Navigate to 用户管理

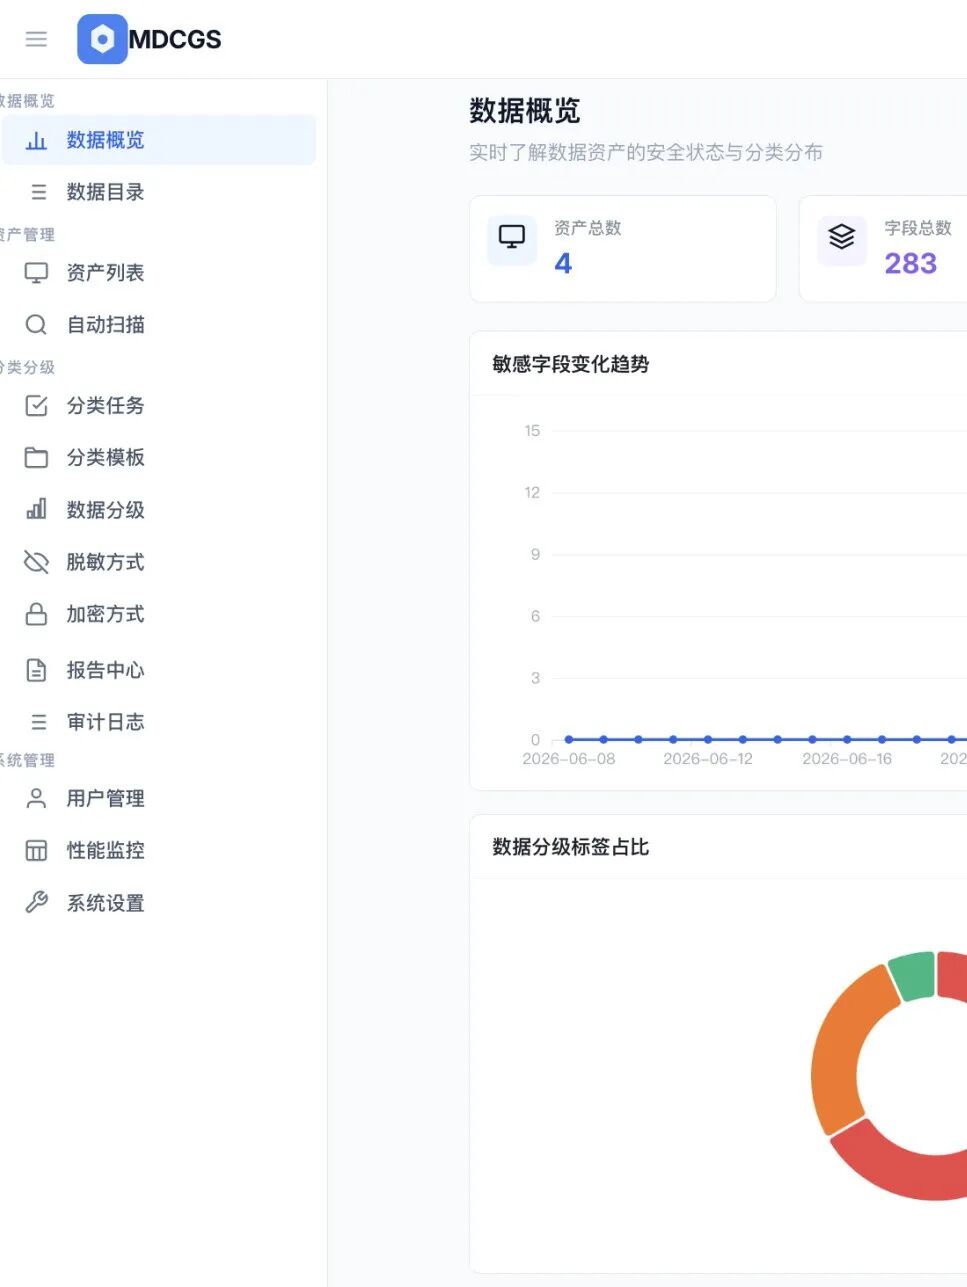pyautogui.click(x=158, y=798)
